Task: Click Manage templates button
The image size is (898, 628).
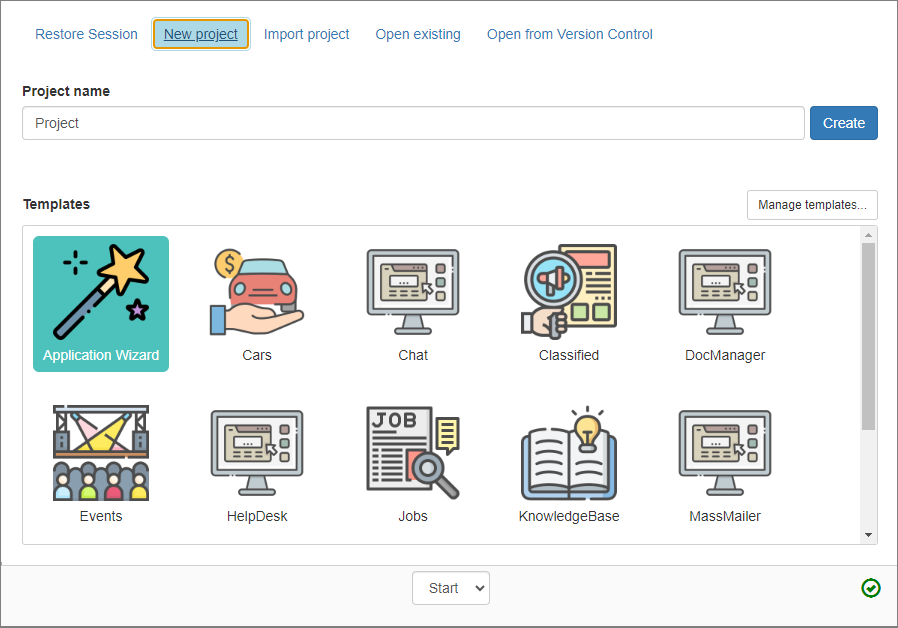Action: click(812, 205)
